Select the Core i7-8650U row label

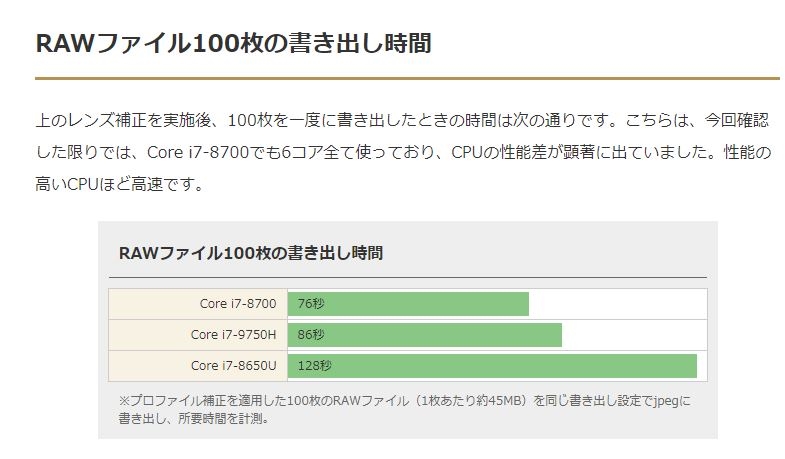tap(234, 366)
